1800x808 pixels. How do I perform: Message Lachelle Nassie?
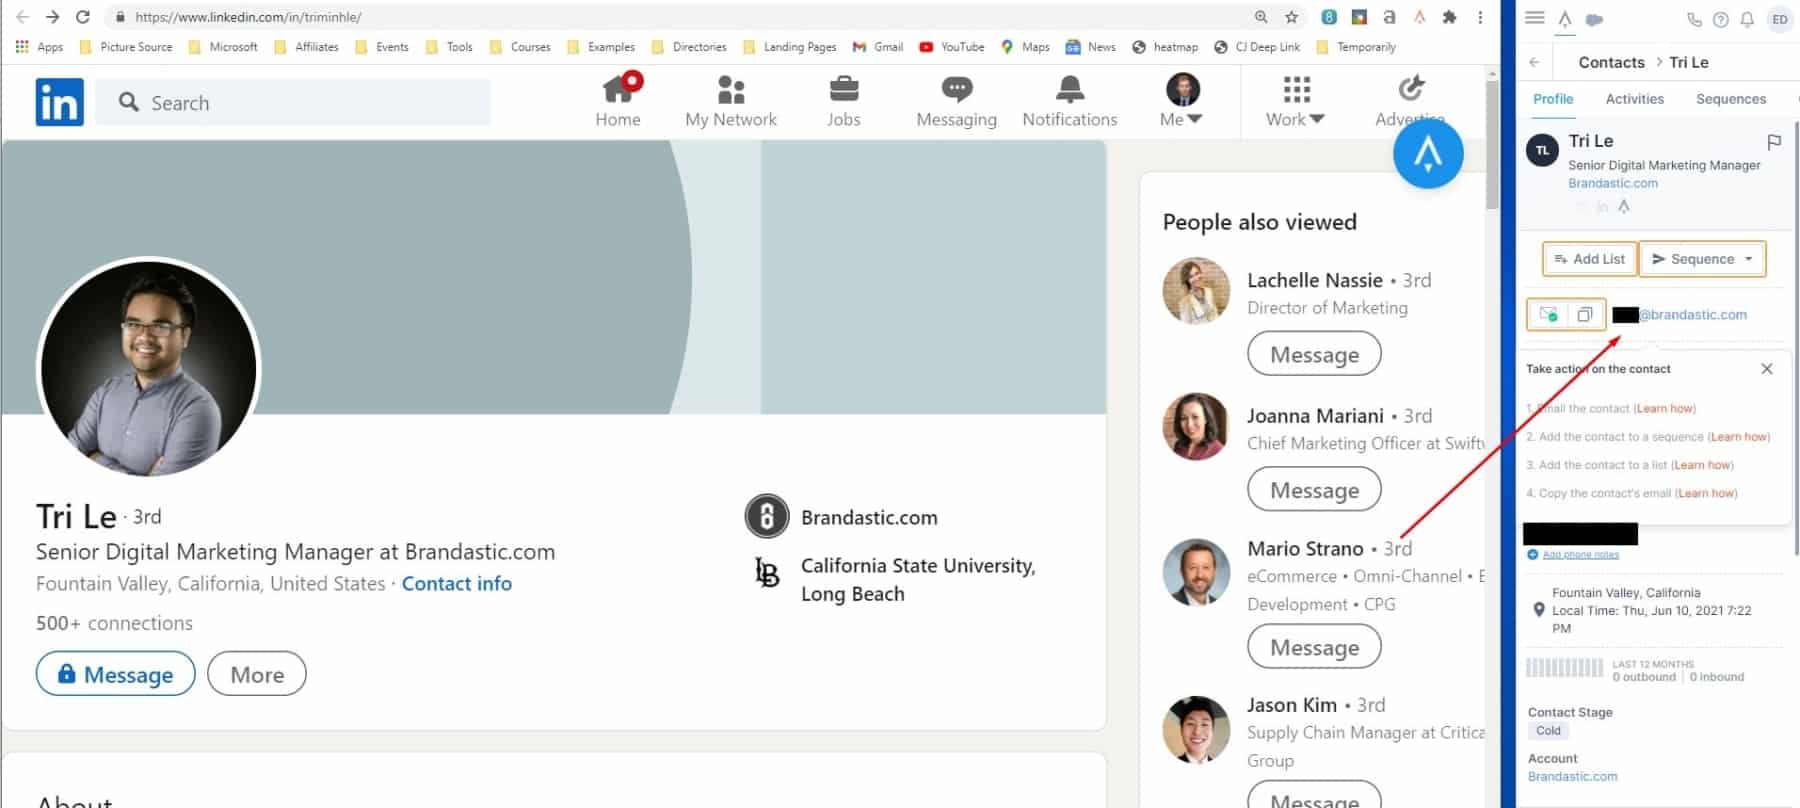(1314, 355)
